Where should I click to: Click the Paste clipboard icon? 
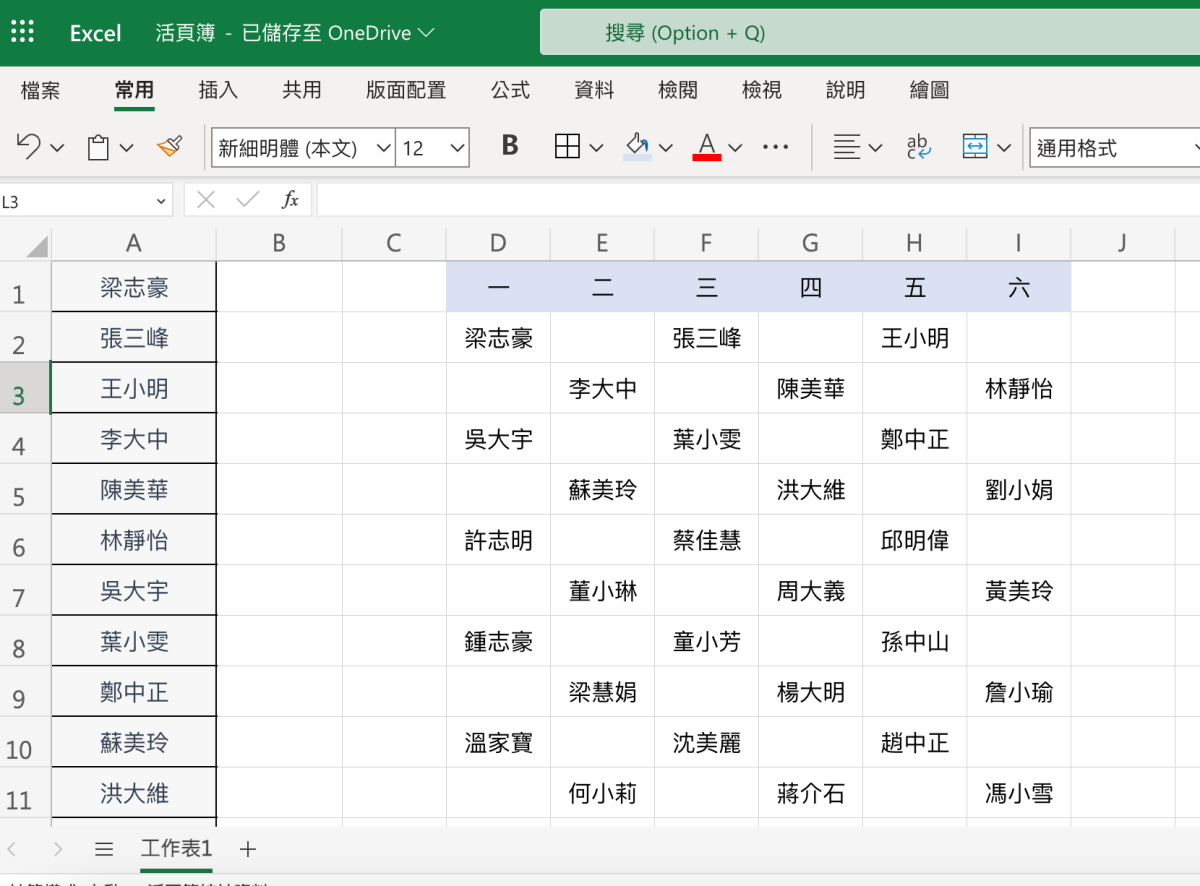click(x=98, y=148)
